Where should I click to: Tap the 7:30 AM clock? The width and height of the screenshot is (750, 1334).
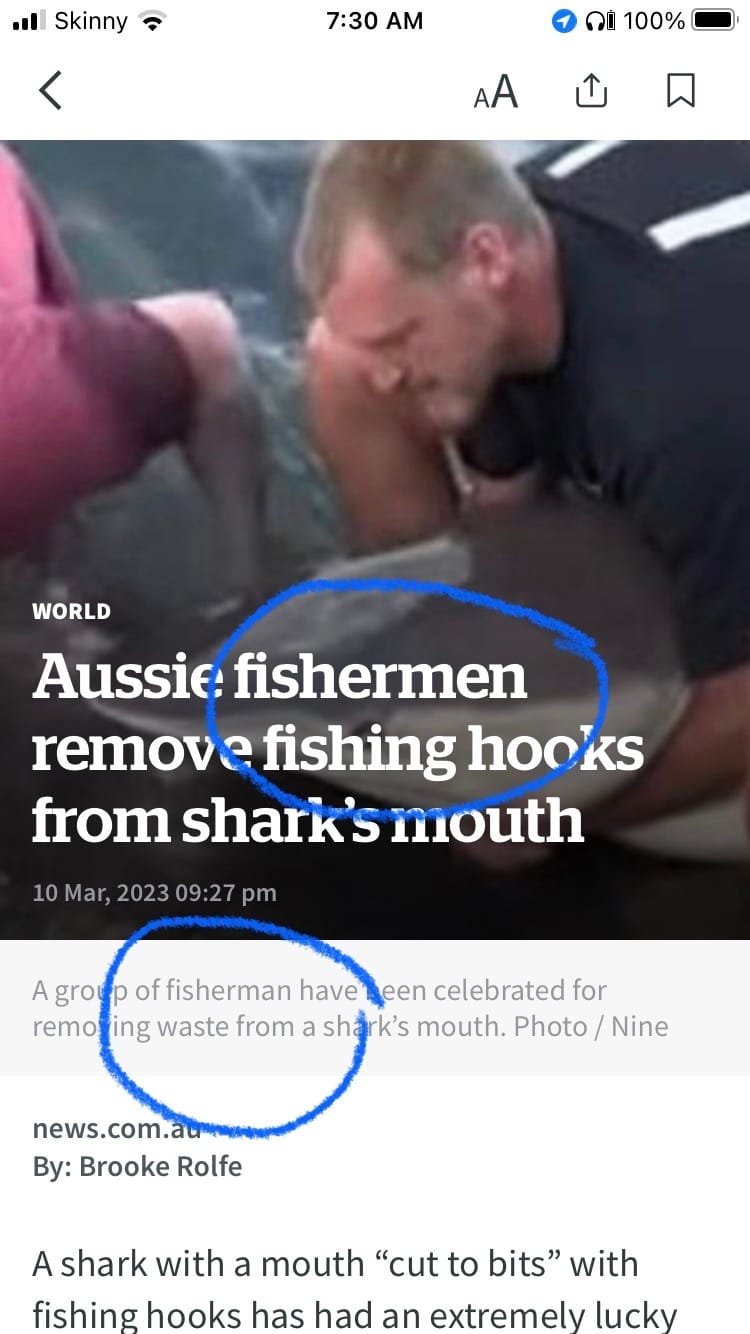click(x=374, y=21)
